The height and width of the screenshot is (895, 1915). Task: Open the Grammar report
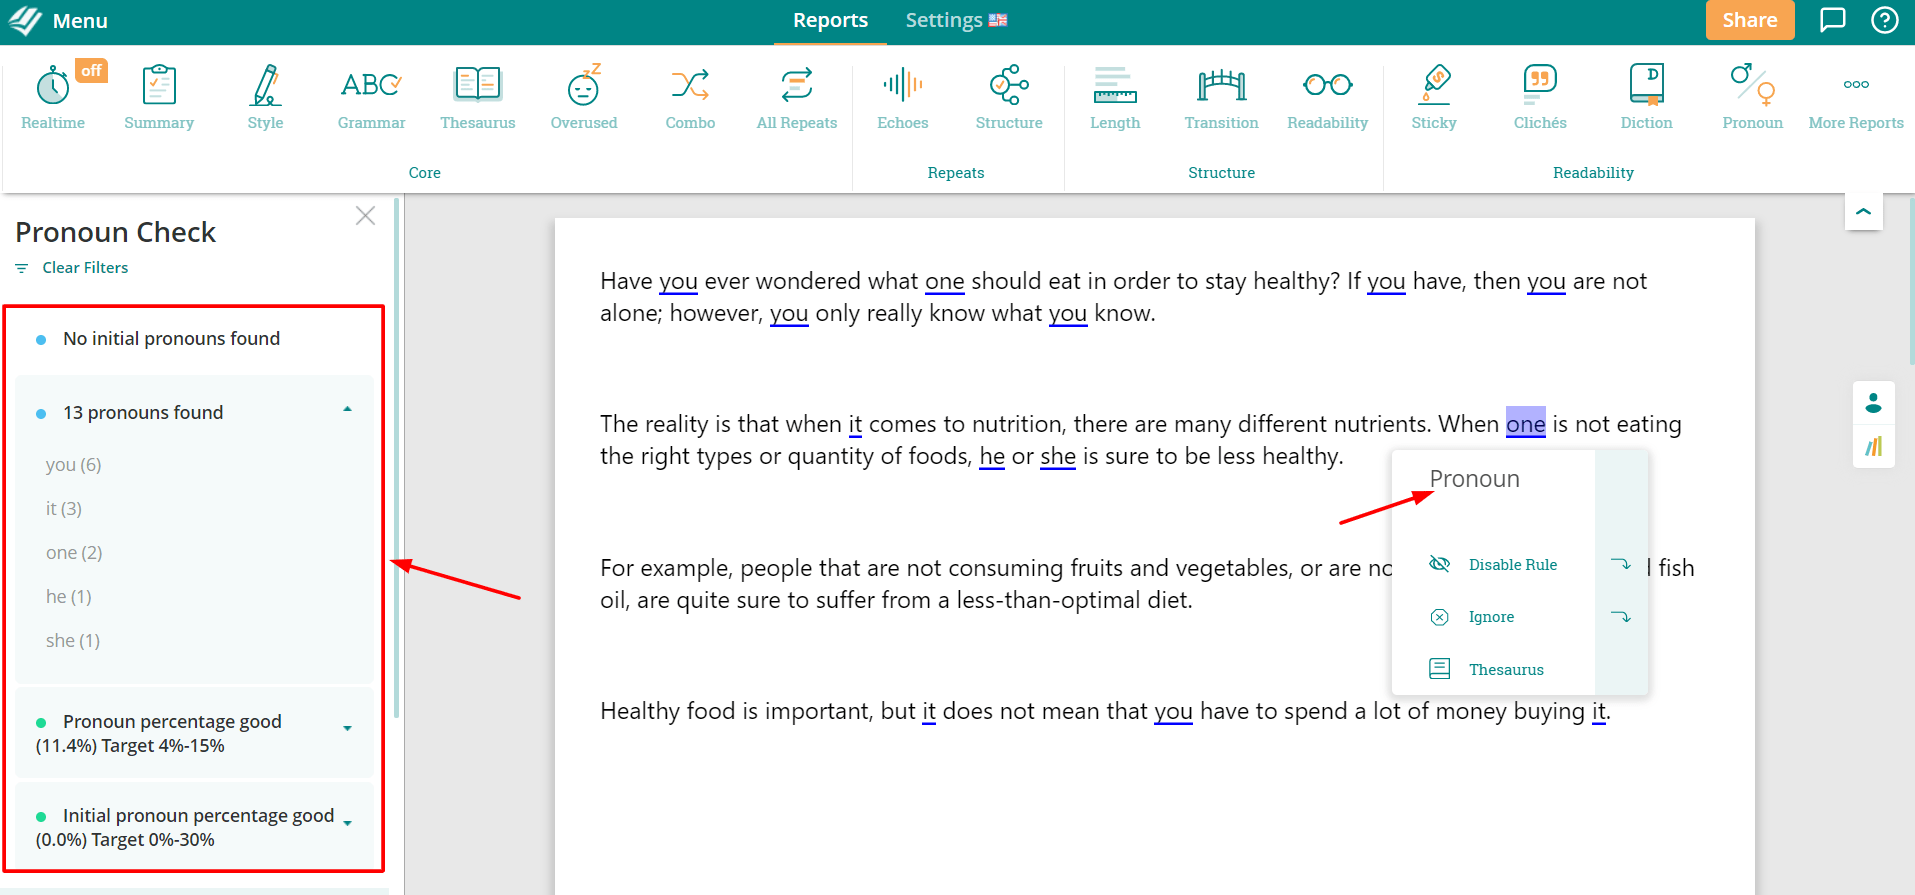pyautogui.click(x=371, y=97)
